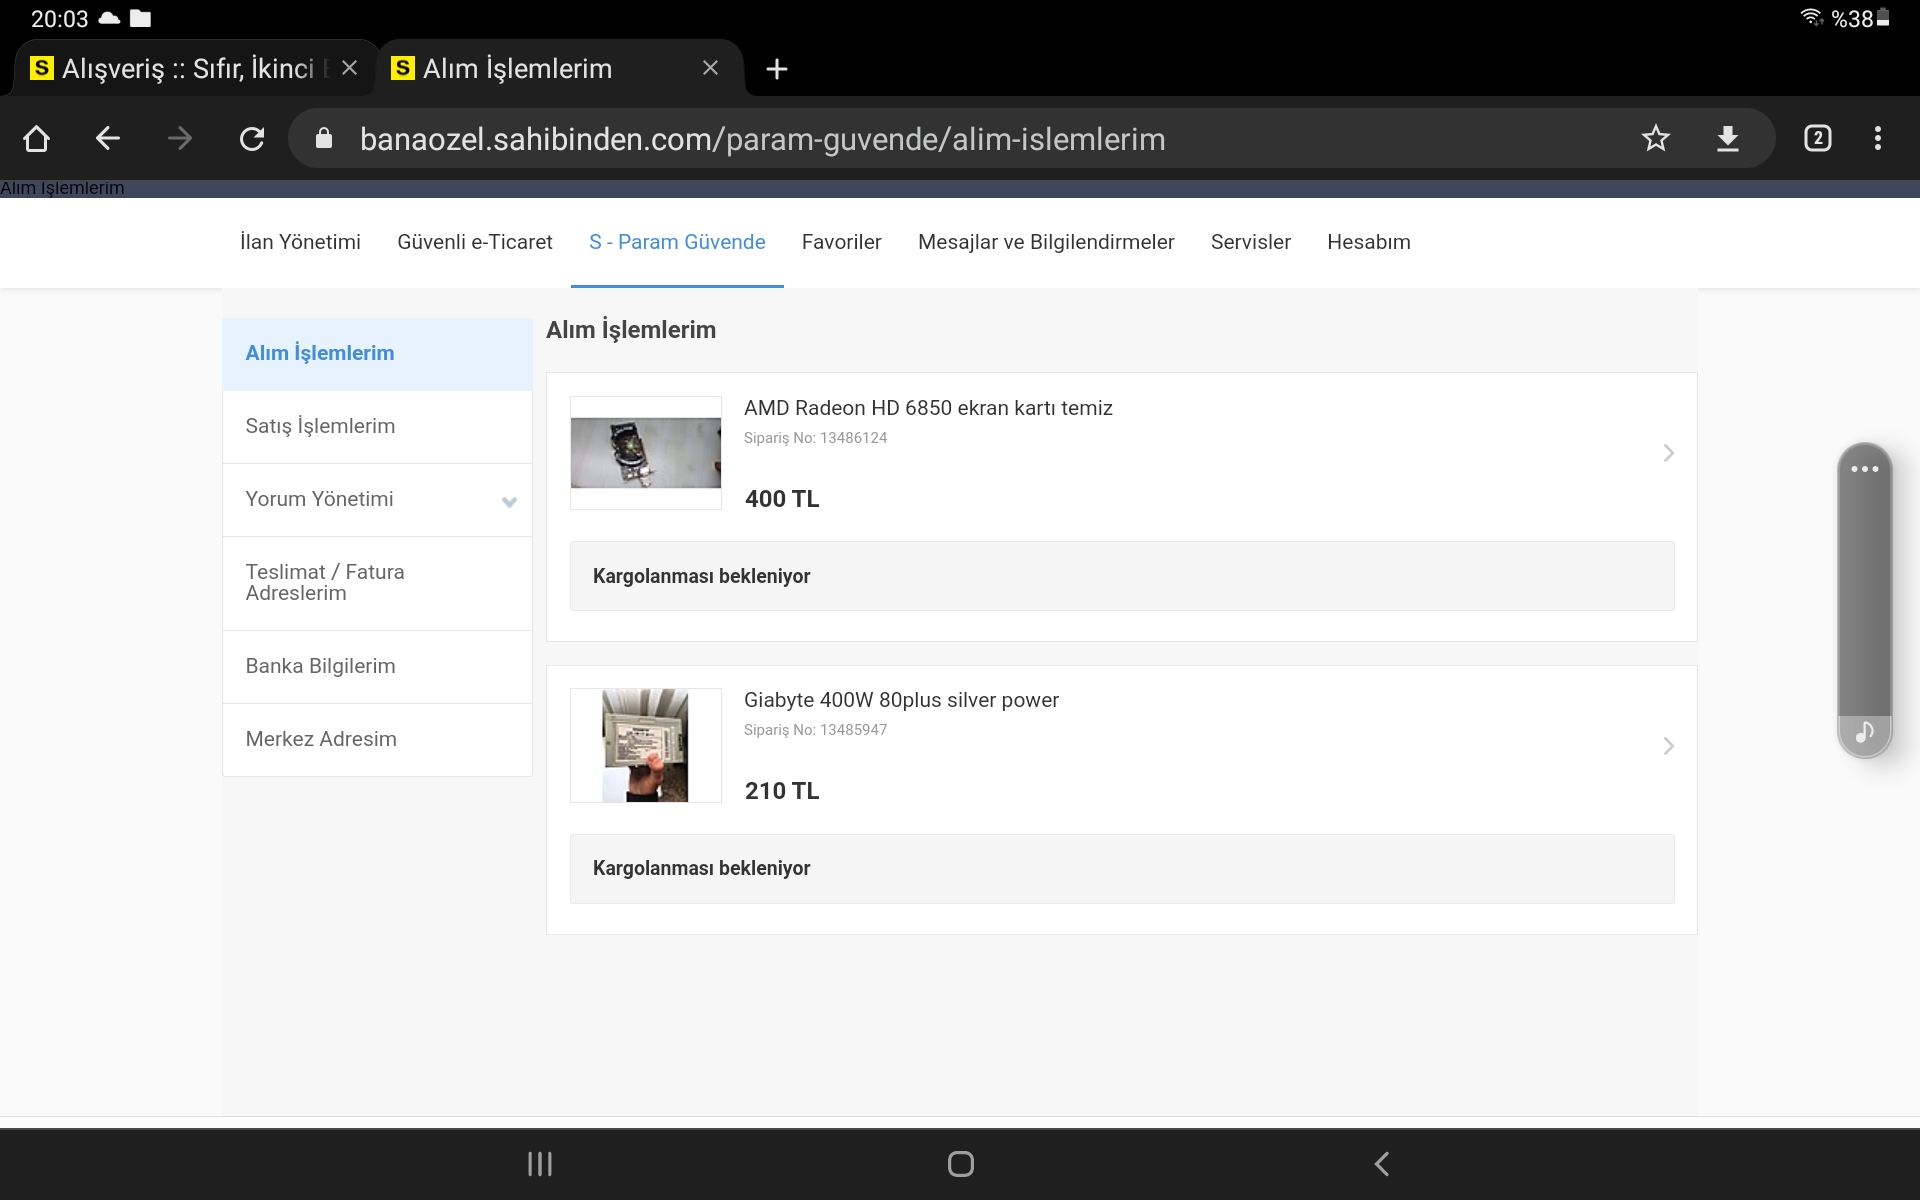Bookmark page with the star icon
This screenshot has height=1200, width=1920.
click(1655, 139)
